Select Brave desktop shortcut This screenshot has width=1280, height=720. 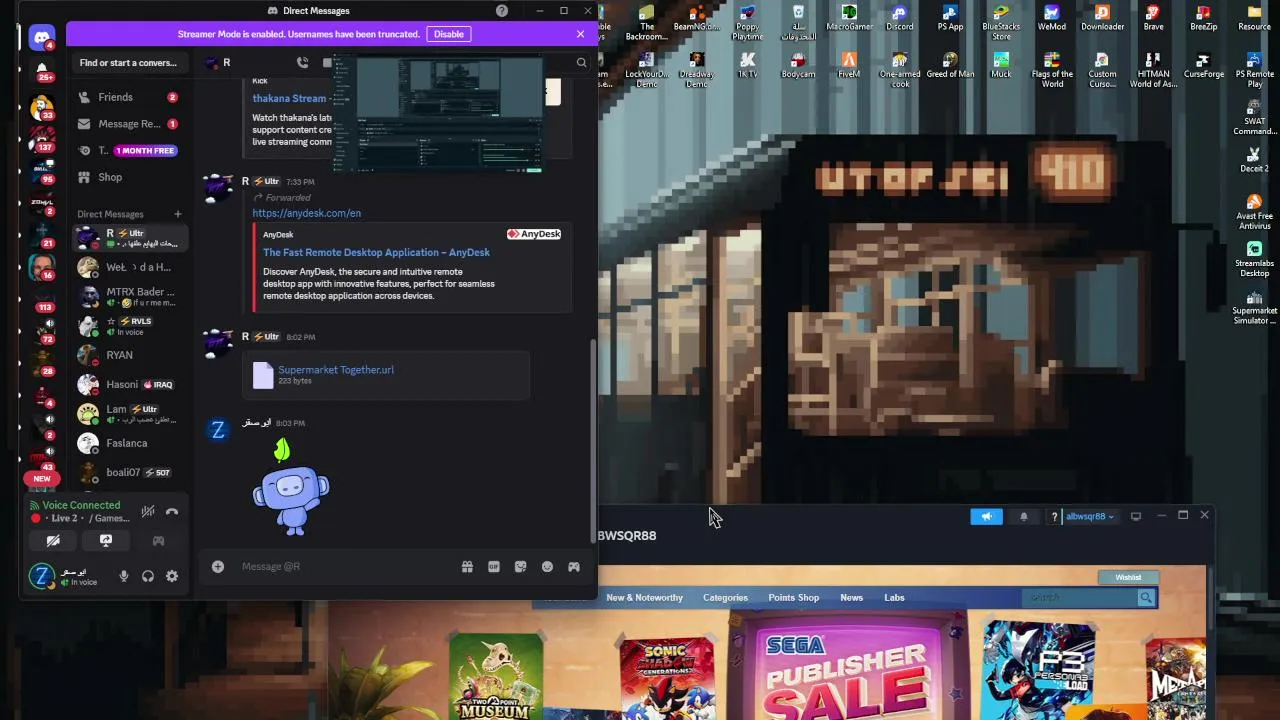click(x=1153, y=18)
